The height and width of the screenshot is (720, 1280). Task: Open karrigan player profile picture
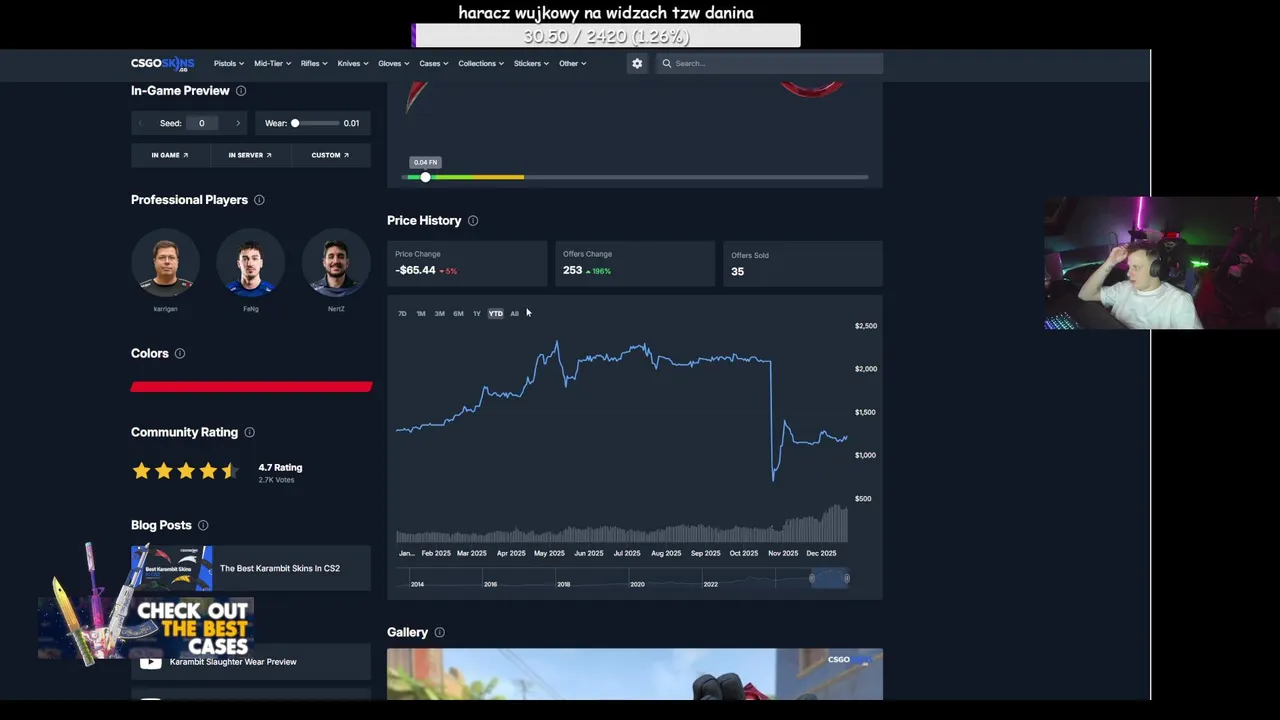coord(165,263)
